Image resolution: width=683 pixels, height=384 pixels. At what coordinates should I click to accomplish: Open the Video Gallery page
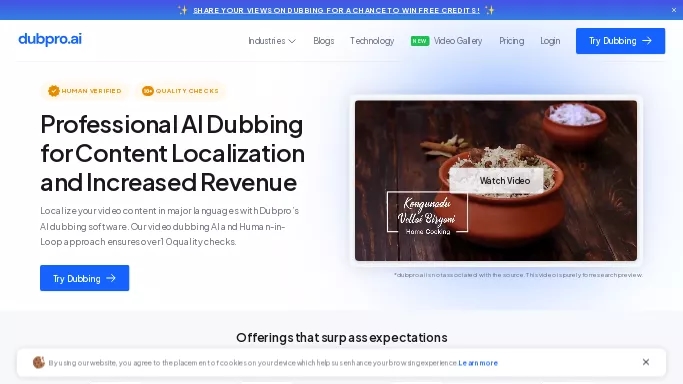tap(458, 41)
